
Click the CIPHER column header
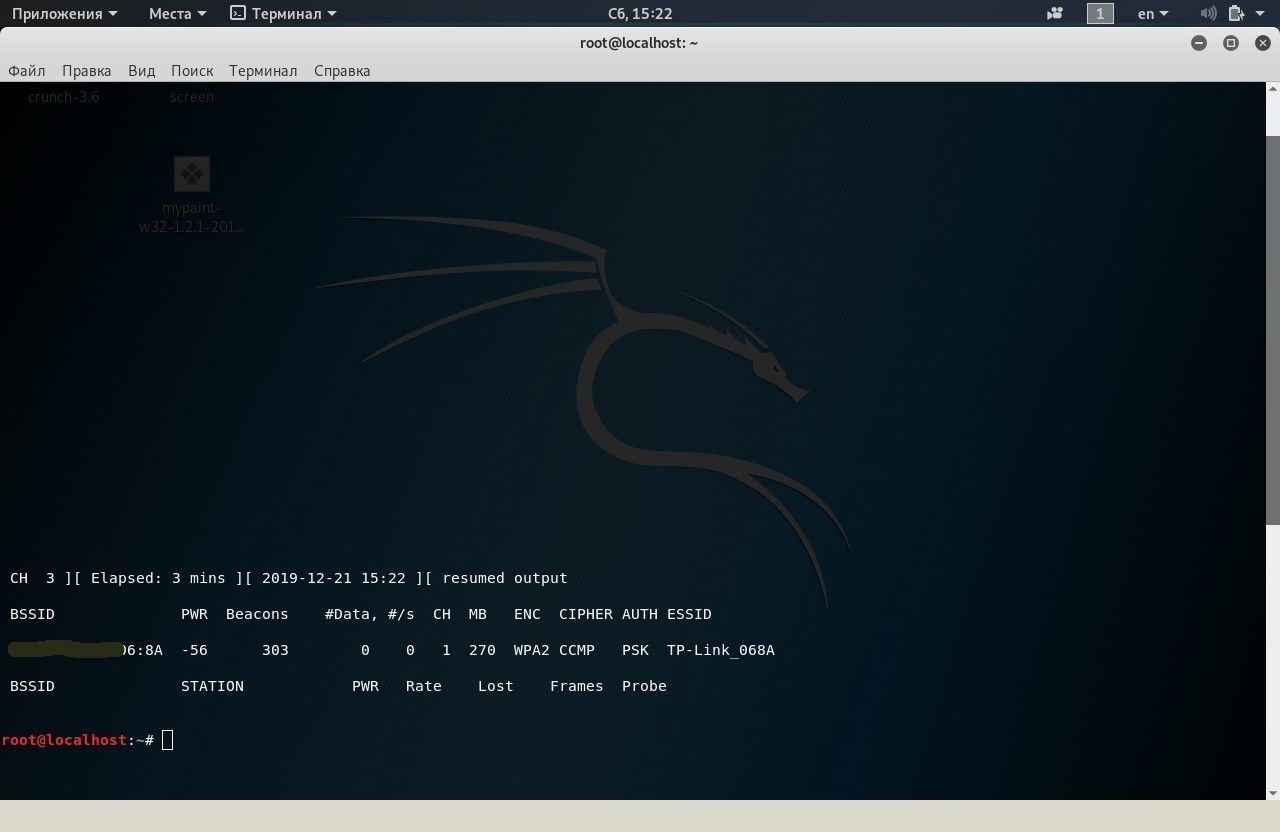click(x=586, y=614)
